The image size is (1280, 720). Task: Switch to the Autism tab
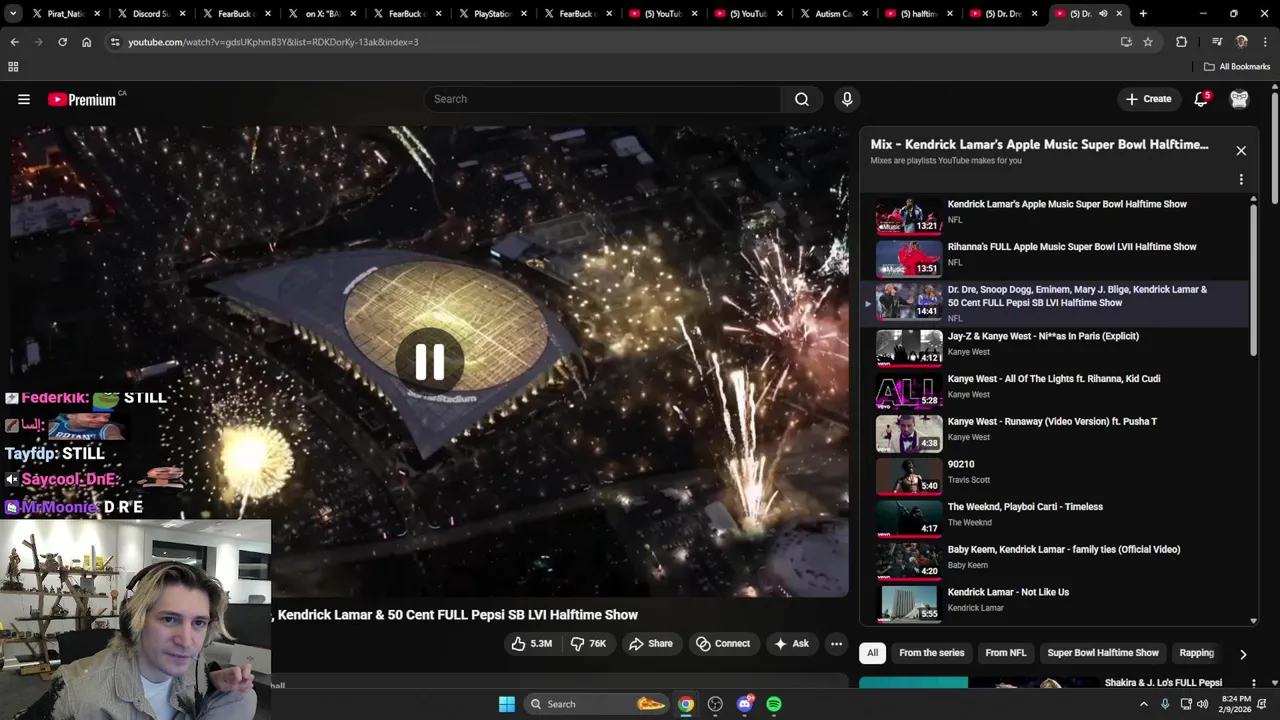pos(836,14)
